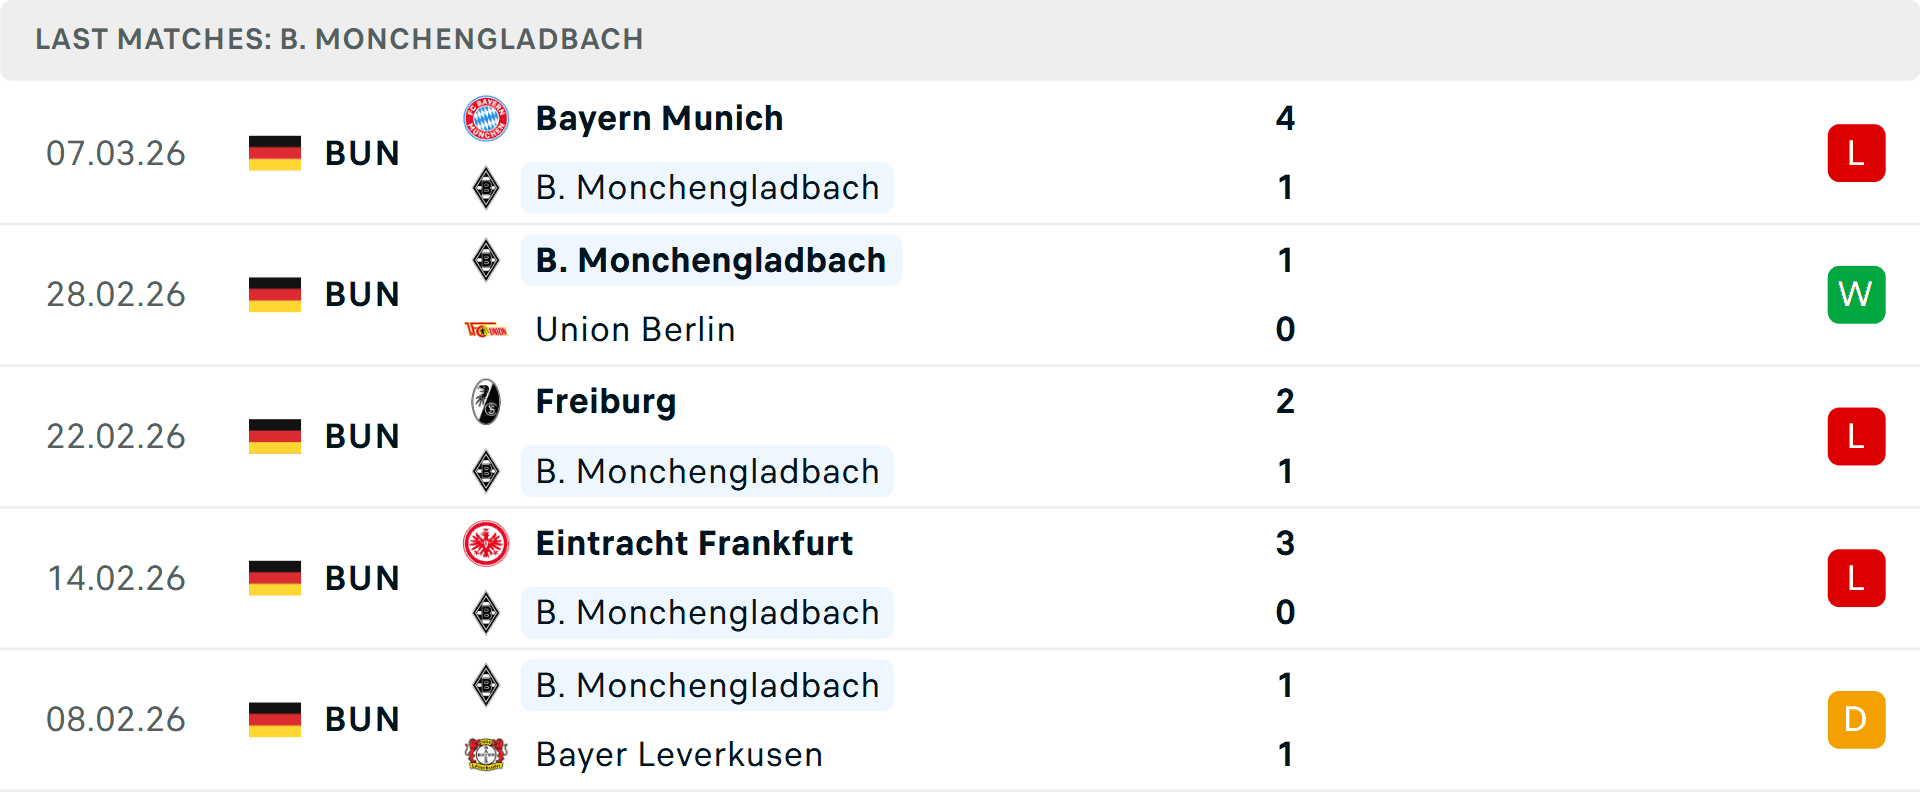Click the Monchengladbach crest in the Bayern match row
The width and height of the screenshot is (1920, 792).
pyautogui.click(x=486, y=187)
